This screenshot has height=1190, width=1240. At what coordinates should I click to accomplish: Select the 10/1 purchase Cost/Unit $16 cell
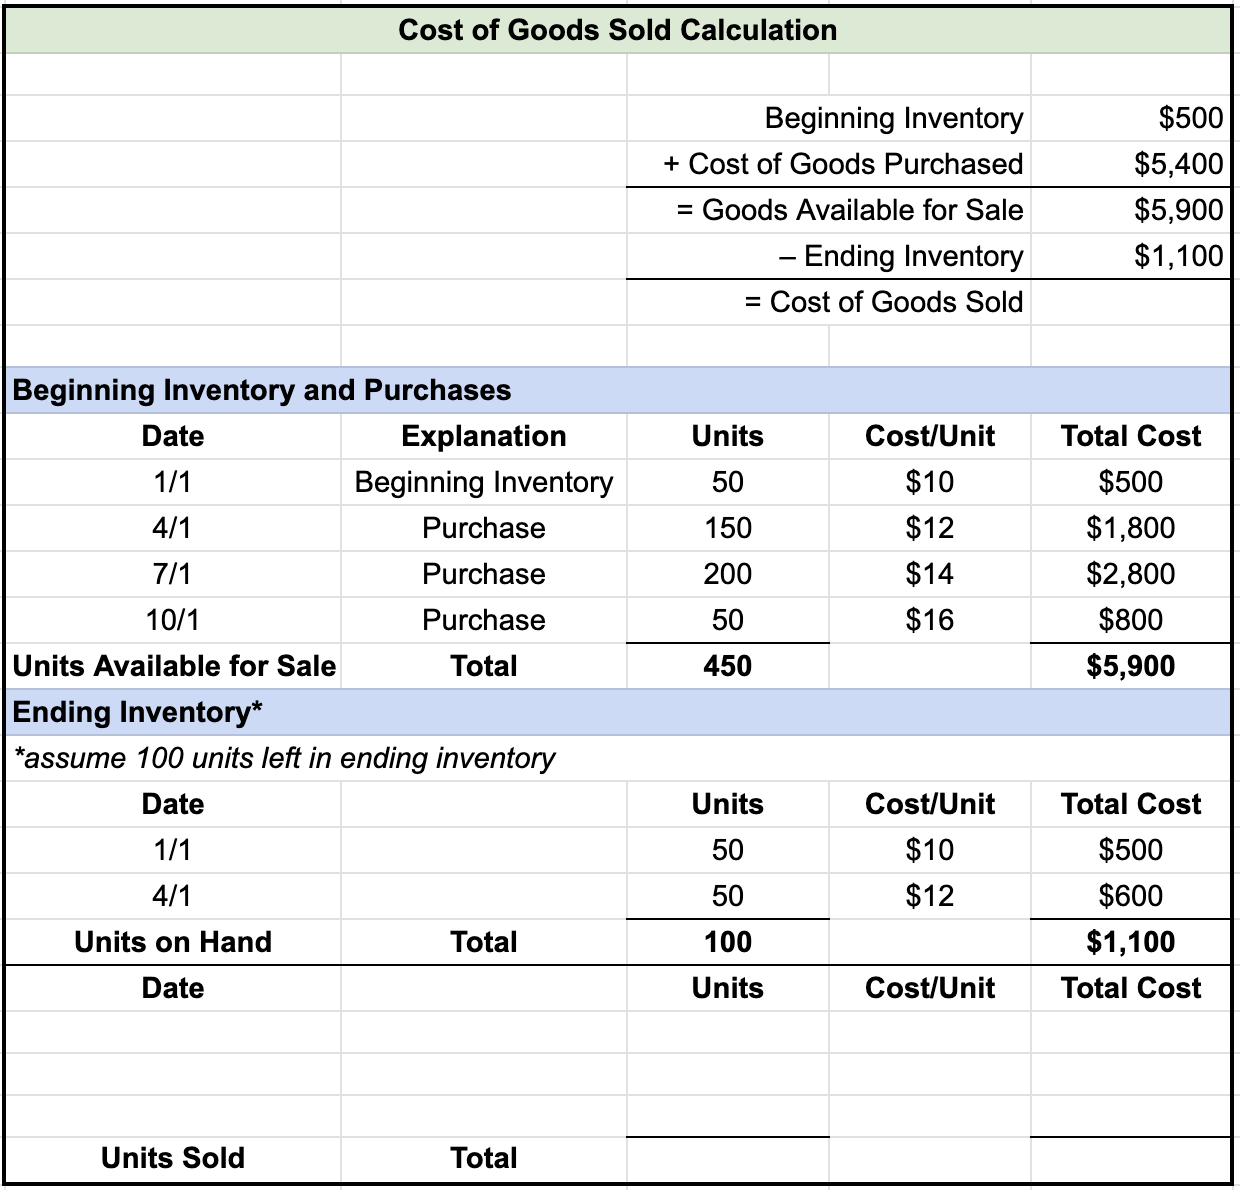pyautogui.click(x=930, y=619)
